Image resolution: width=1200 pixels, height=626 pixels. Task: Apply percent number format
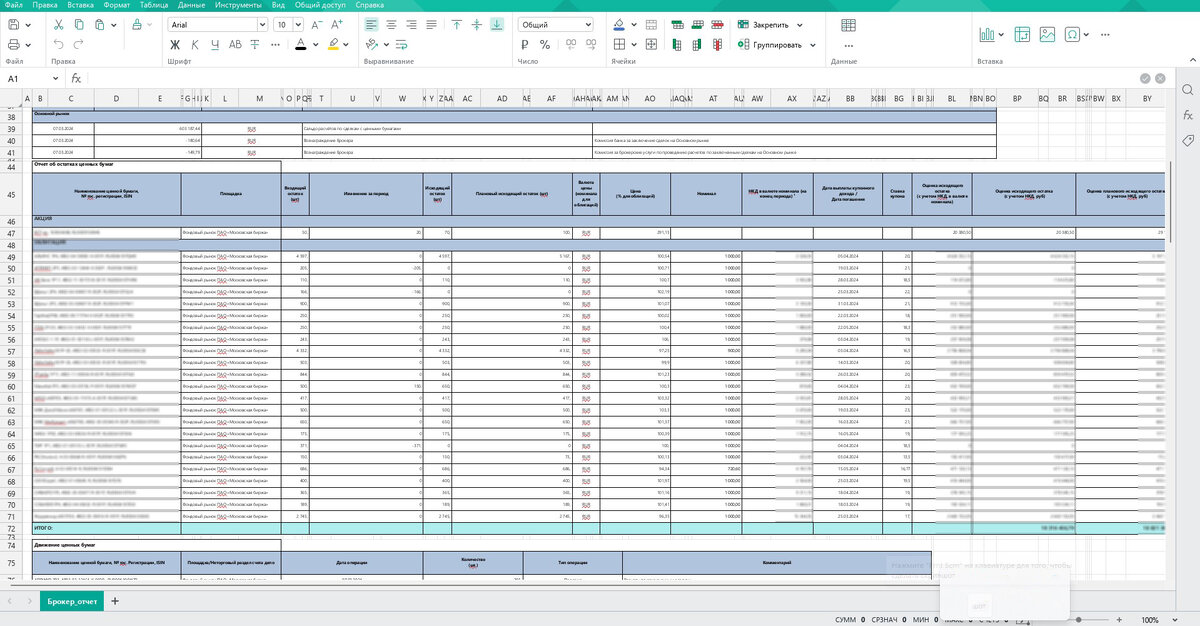click(545, 44)
